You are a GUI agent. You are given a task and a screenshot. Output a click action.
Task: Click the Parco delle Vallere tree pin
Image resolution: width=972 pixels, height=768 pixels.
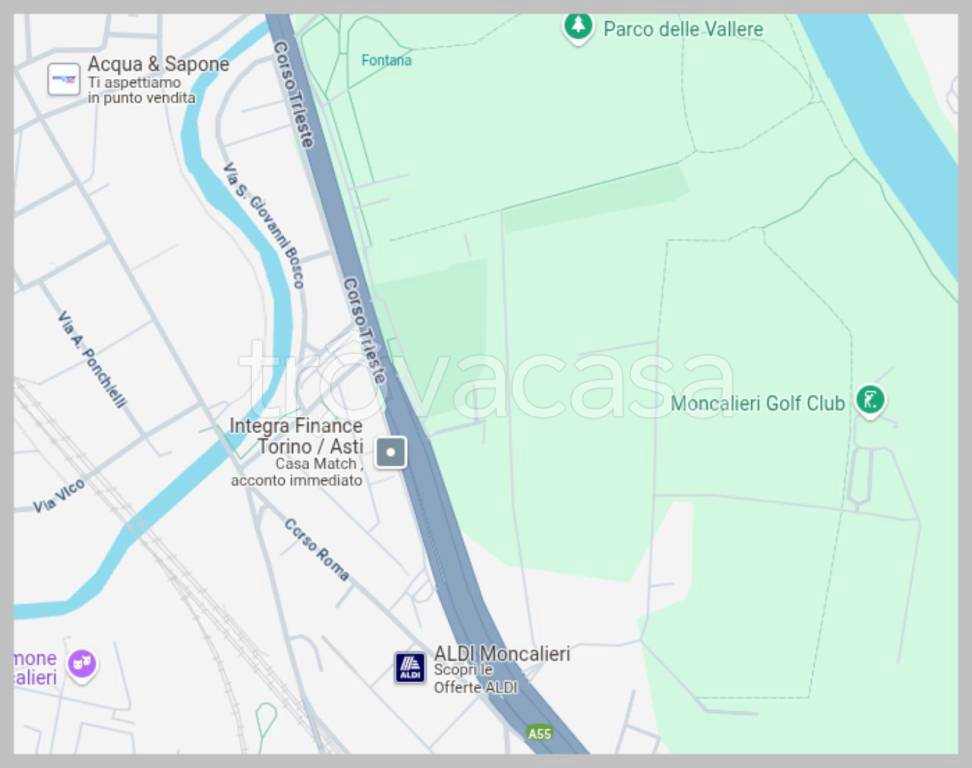[x=578, y=29]
